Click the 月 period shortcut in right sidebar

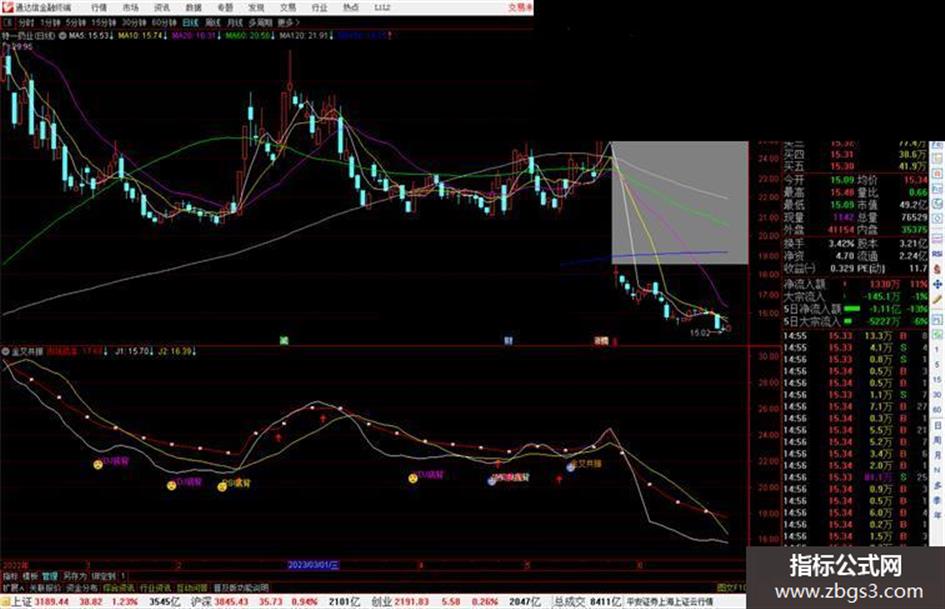pos(937,455)
